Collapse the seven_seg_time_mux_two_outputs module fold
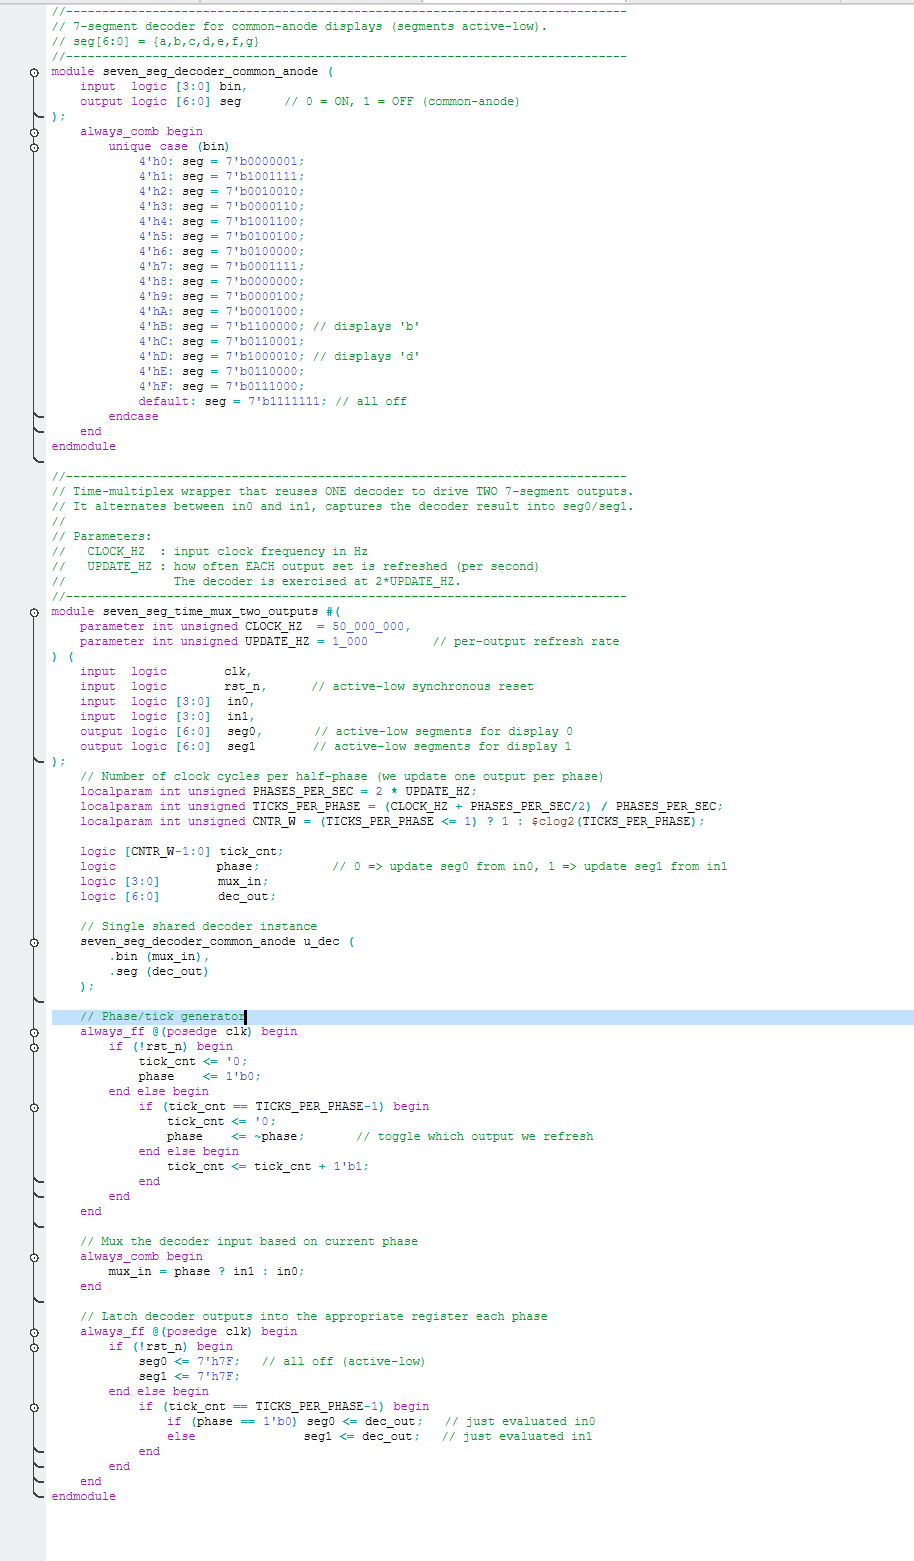 33,611
